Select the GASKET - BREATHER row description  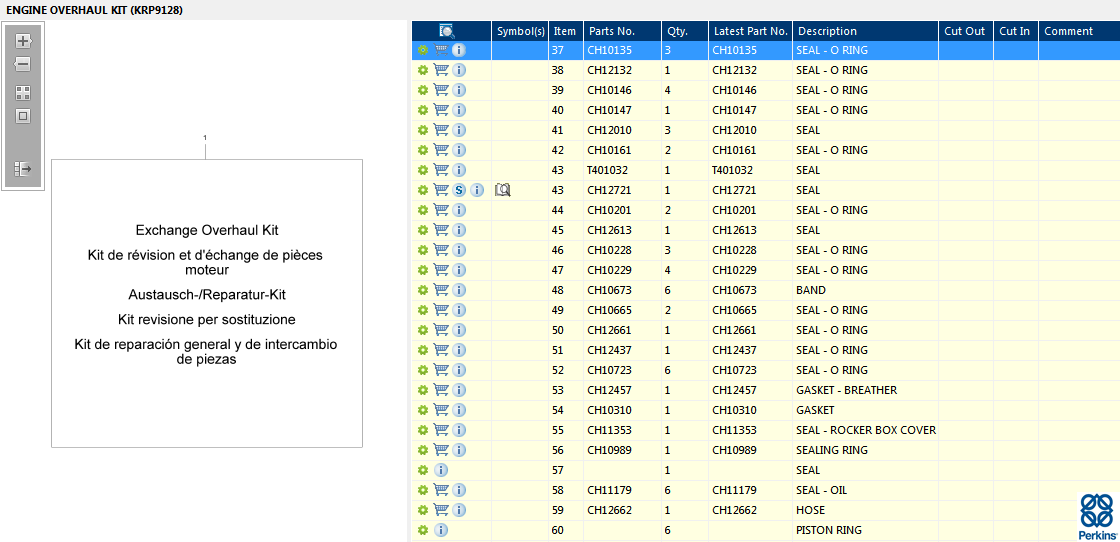(846, 390)
